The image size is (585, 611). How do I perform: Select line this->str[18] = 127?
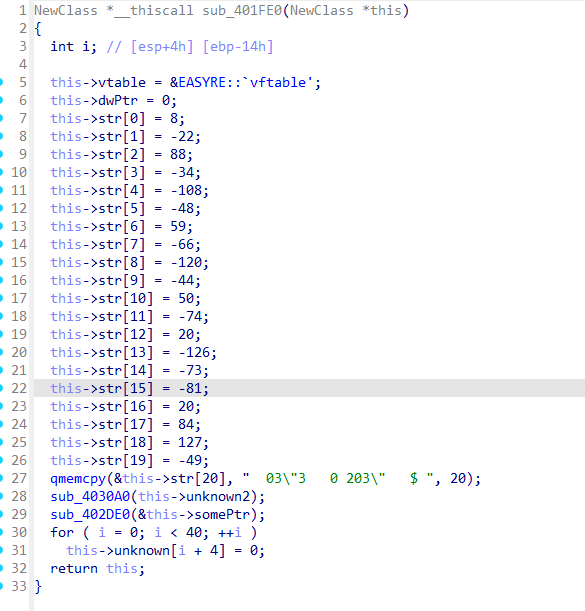point(129,442)
